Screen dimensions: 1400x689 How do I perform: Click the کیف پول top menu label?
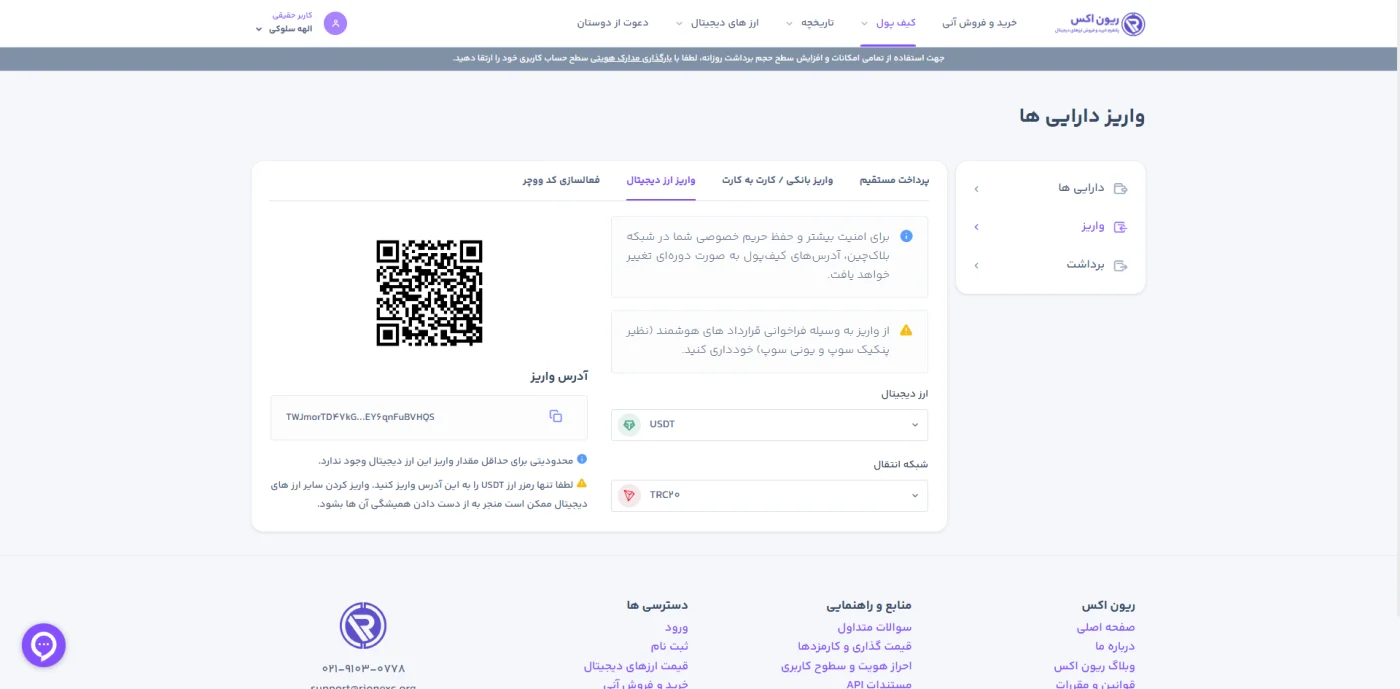pos(896,23)
